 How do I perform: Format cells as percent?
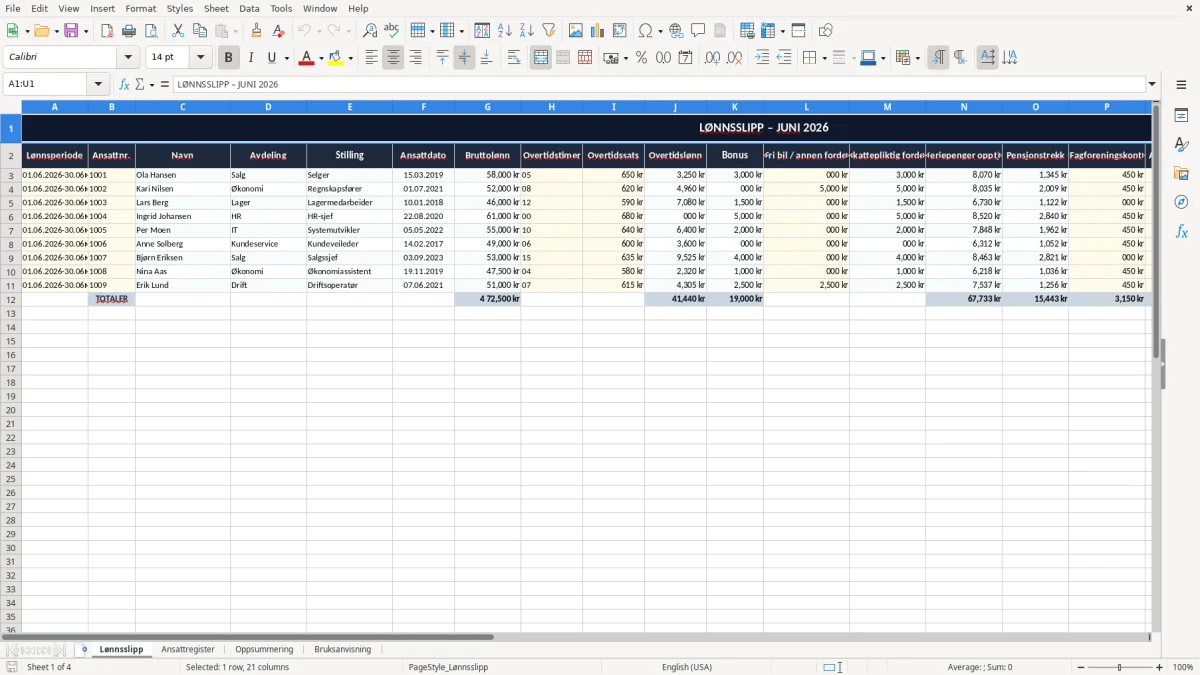642,58
